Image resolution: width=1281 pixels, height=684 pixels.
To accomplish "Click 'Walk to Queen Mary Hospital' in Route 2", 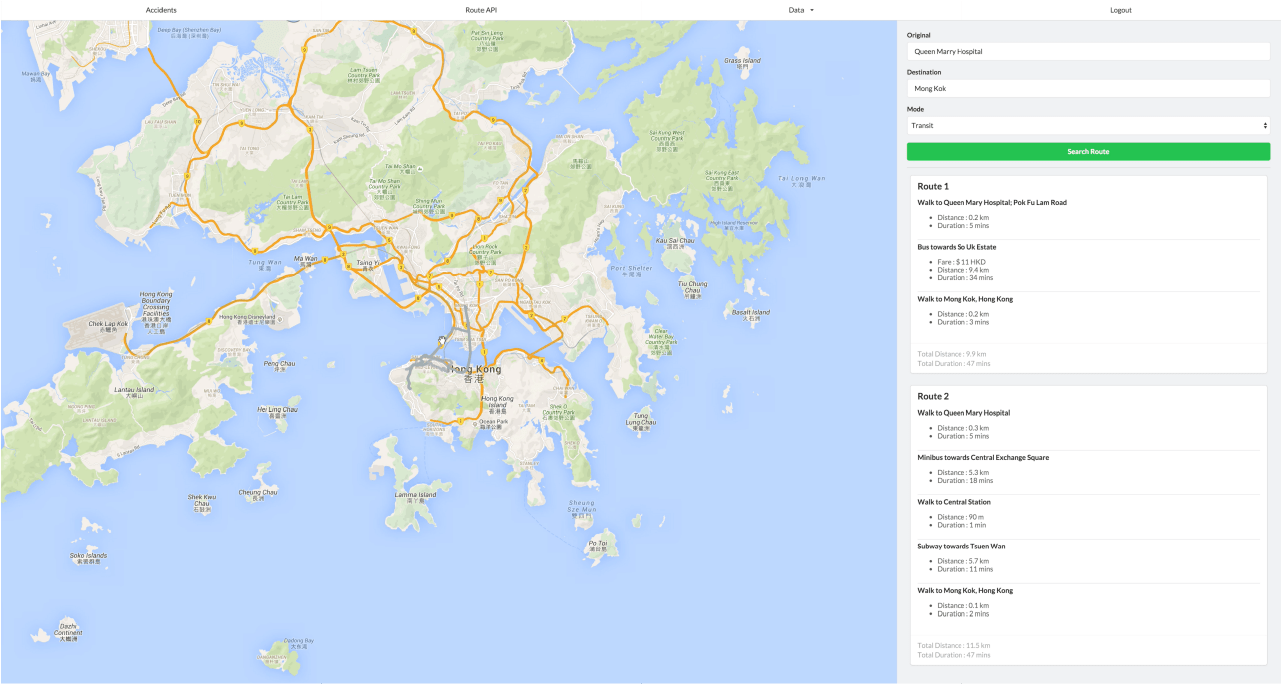I will click(x=964, y=412).
